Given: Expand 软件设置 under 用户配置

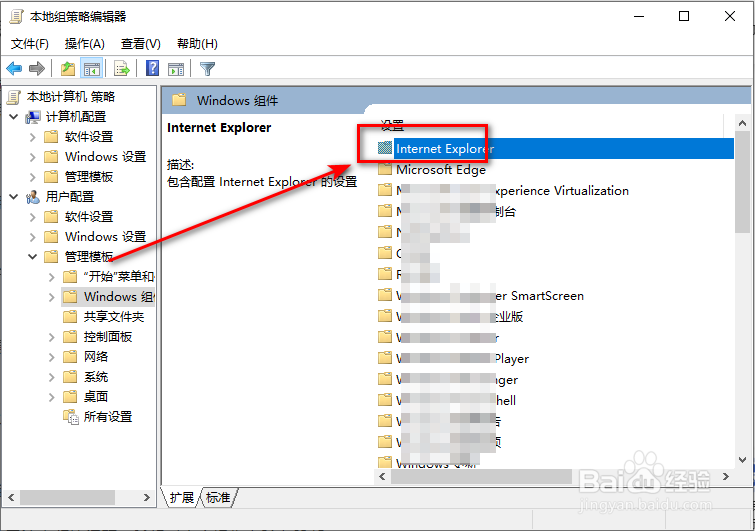Looking at the screenshot, I should pyautogui.click(x=32, y=217).
